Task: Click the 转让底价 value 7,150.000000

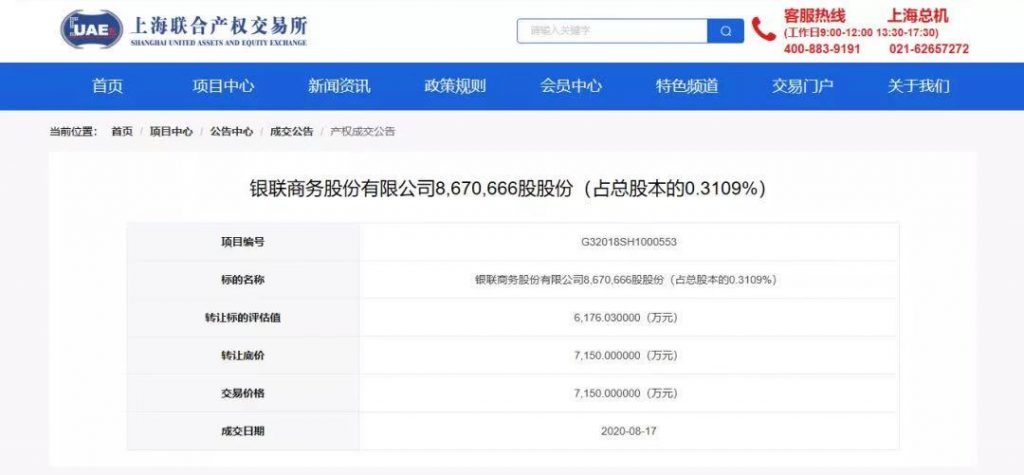Action: click(x=628, y=356)
